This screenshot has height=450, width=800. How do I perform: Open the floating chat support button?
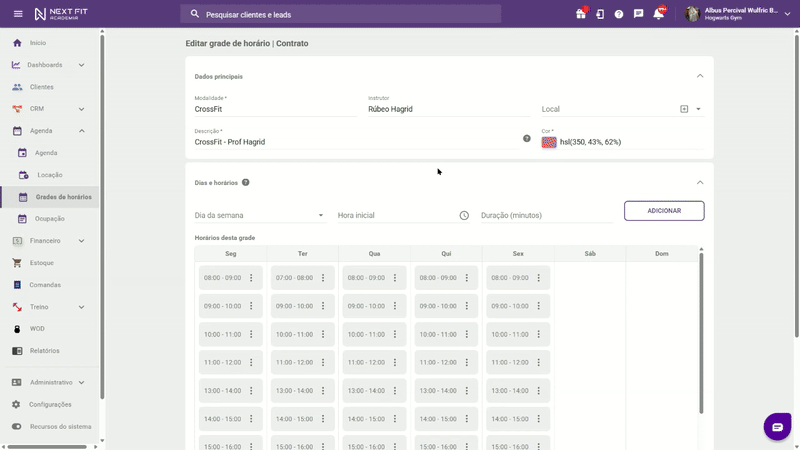777,427
